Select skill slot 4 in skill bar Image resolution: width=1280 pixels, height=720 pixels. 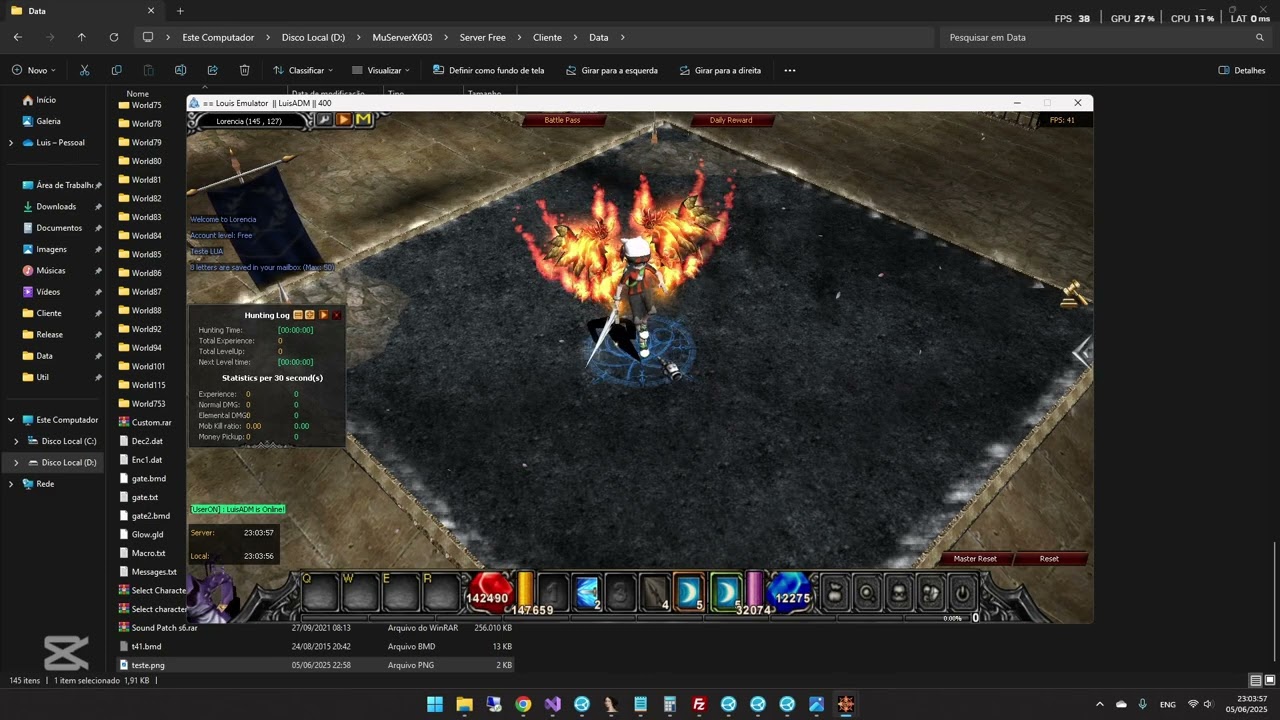(655, 593)
